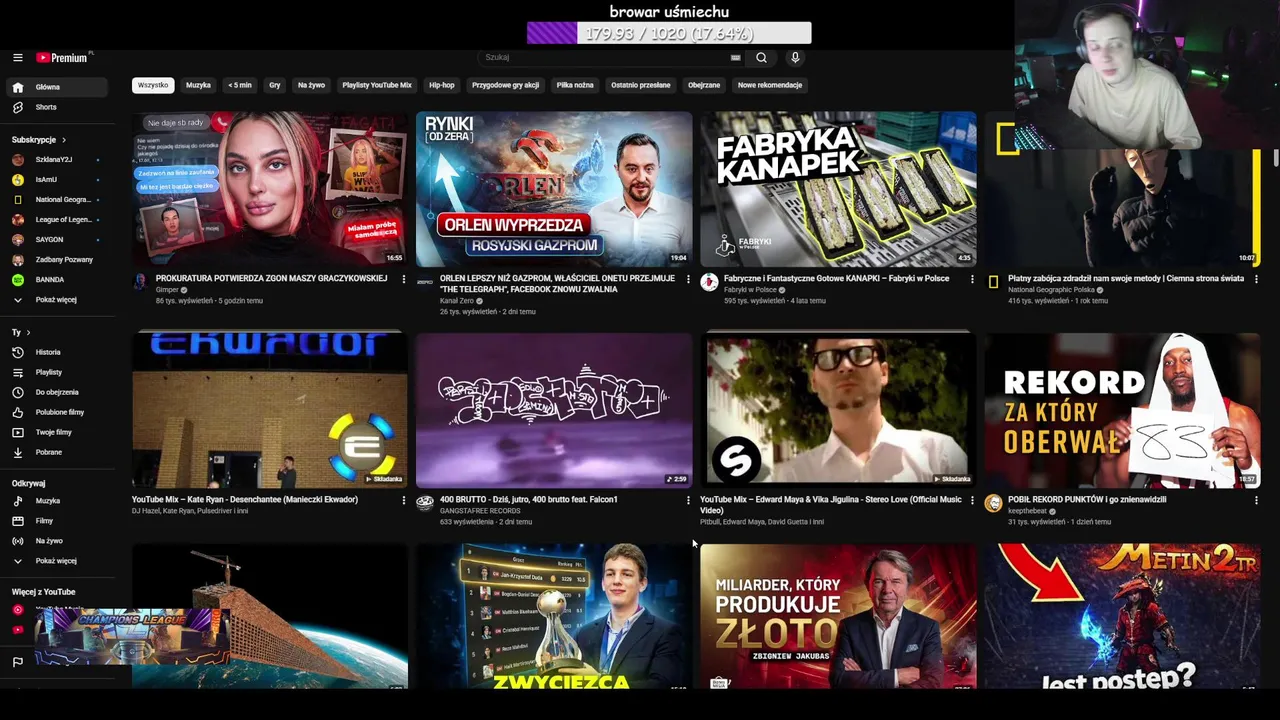Viewport: 1280px width, 720px height.
Task: Open SAYGON subscription entry
Action: (x=58, y=240)
